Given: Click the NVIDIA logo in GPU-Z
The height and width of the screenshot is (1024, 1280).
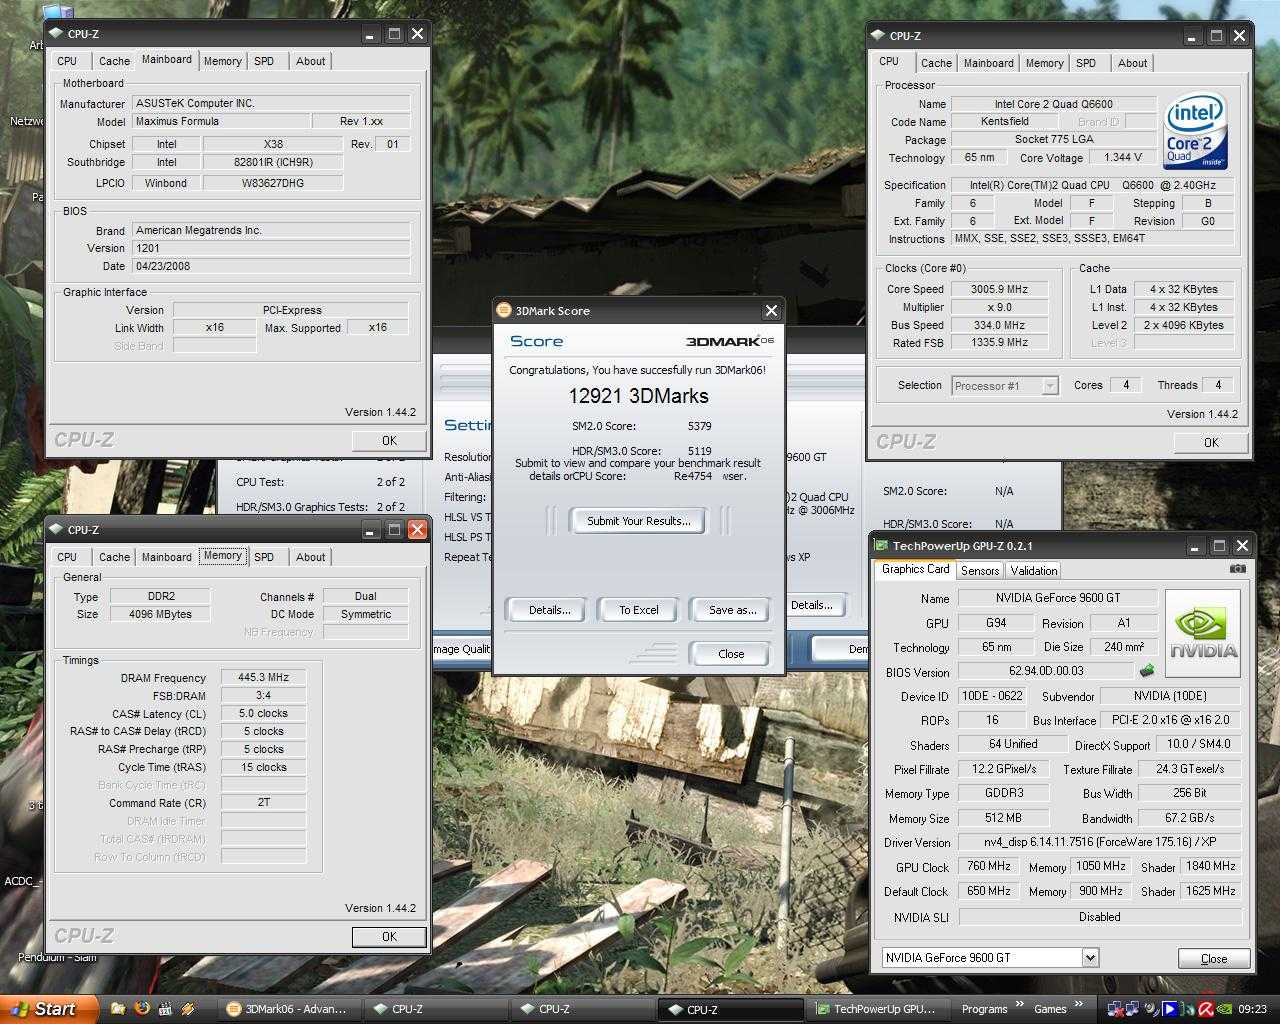Looking at the screenshot, I should (x=1202, y=634).
